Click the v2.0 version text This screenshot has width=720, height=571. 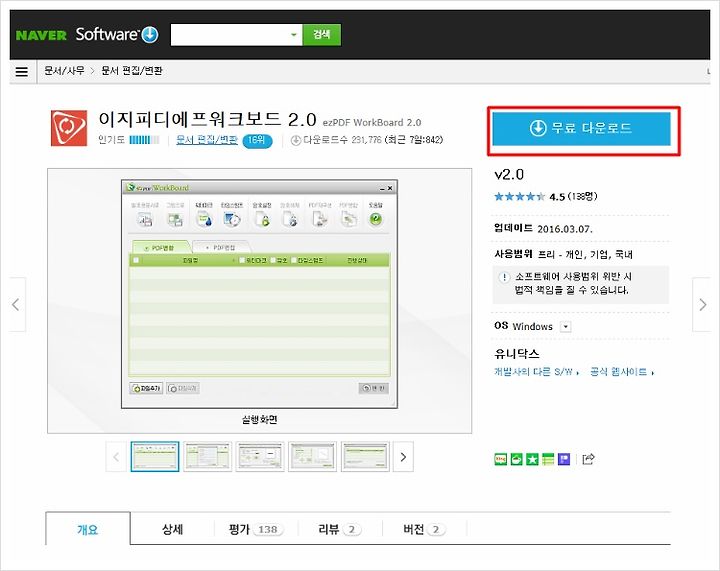pos(509,174)
